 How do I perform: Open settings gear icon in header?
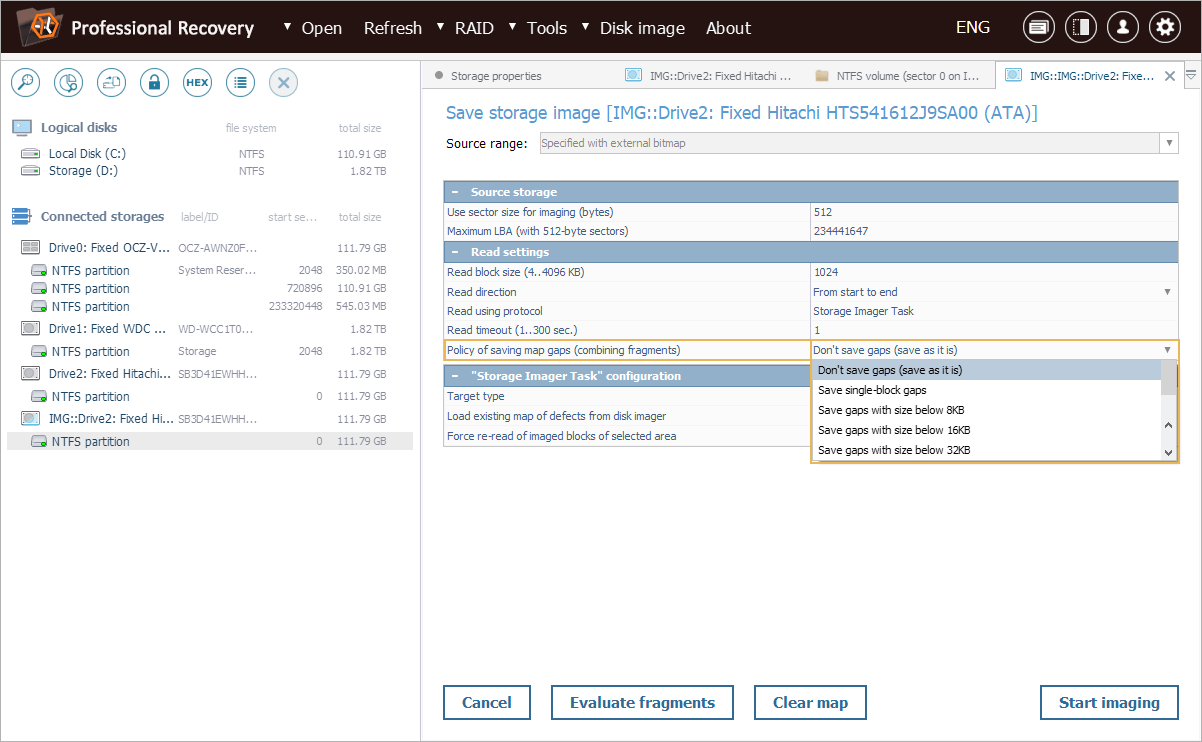point(1165,28)
